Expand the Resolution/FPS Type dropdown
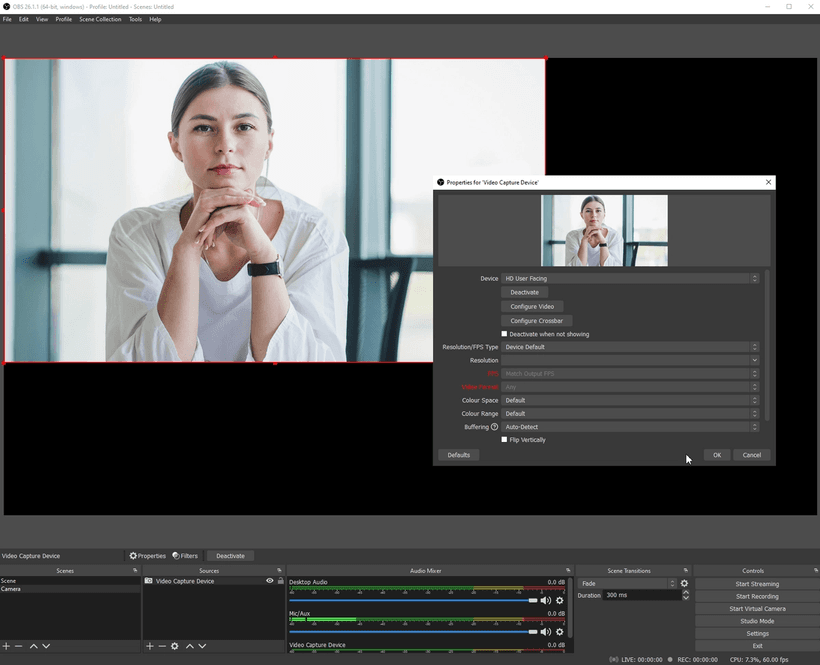Image resolution: width=820 pixels, height=665 pixels. click(x=630, y=347)
